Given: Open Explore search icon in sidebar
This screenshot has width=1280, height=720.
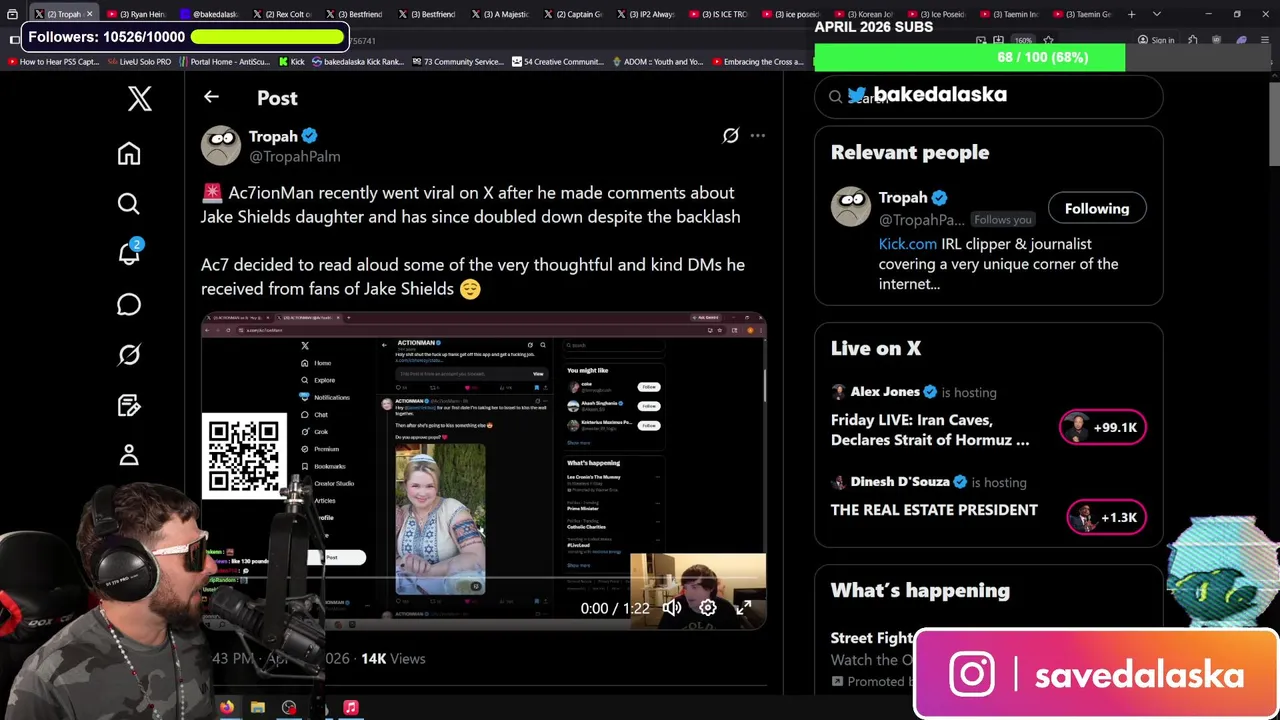Looking at the screenshot, I should [x=129, y=204].
